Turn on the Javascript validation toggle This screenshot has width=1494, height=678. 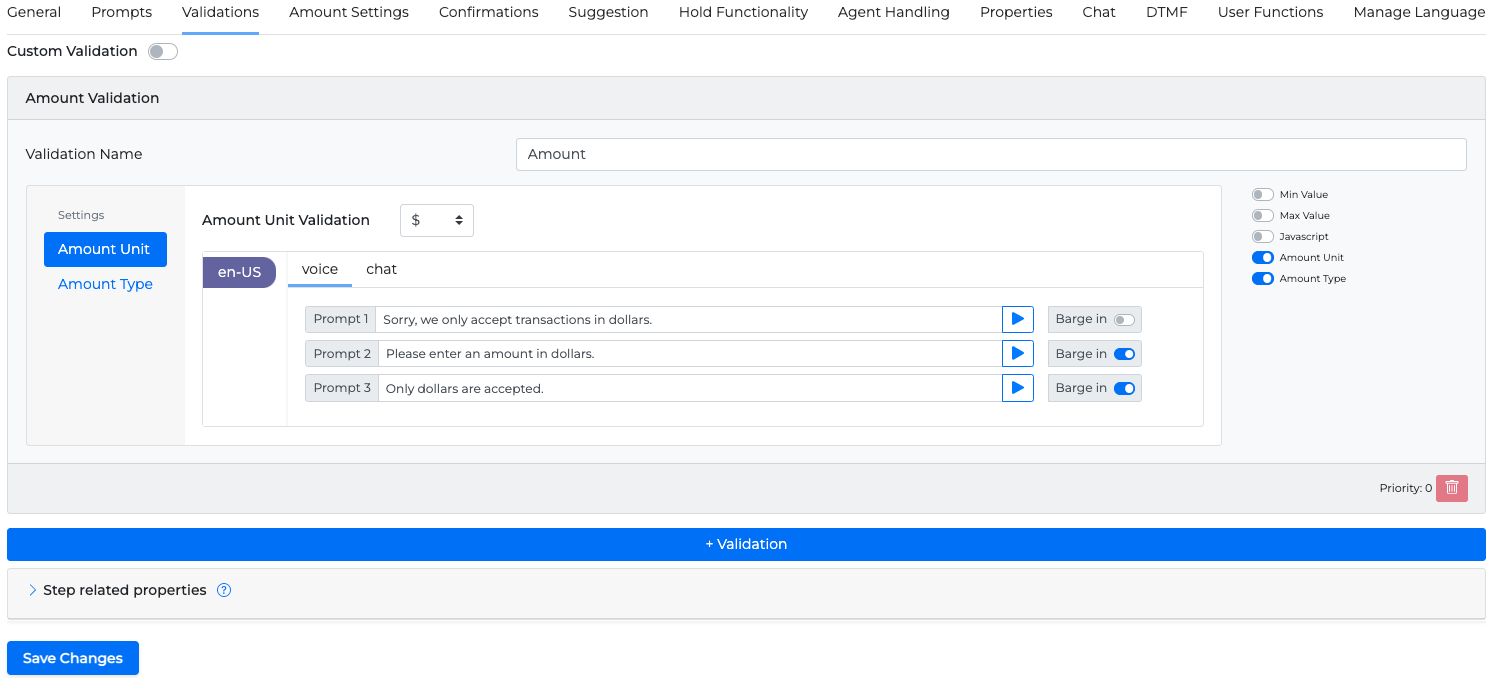point(1262,237)
